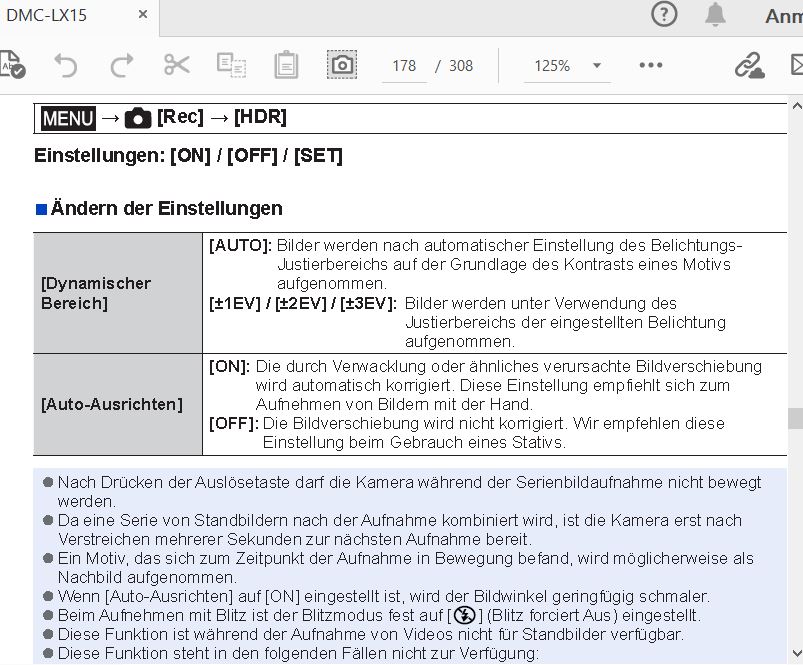The height and width of the screenshot is (665, 803).
Task: Click the note starting 'Nach Drücken der Auslösetaste'
Action: pyautogui.click(x=409, y=491)
